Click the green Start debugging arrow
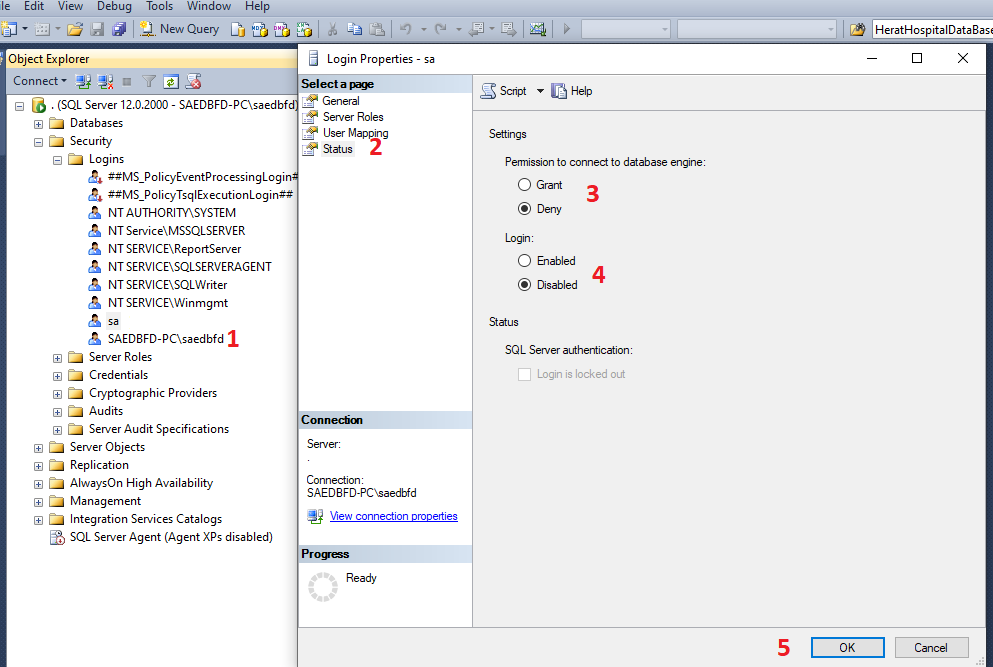Image resolution: width=993 pixels, height=667 pixels. click(567, 29)
